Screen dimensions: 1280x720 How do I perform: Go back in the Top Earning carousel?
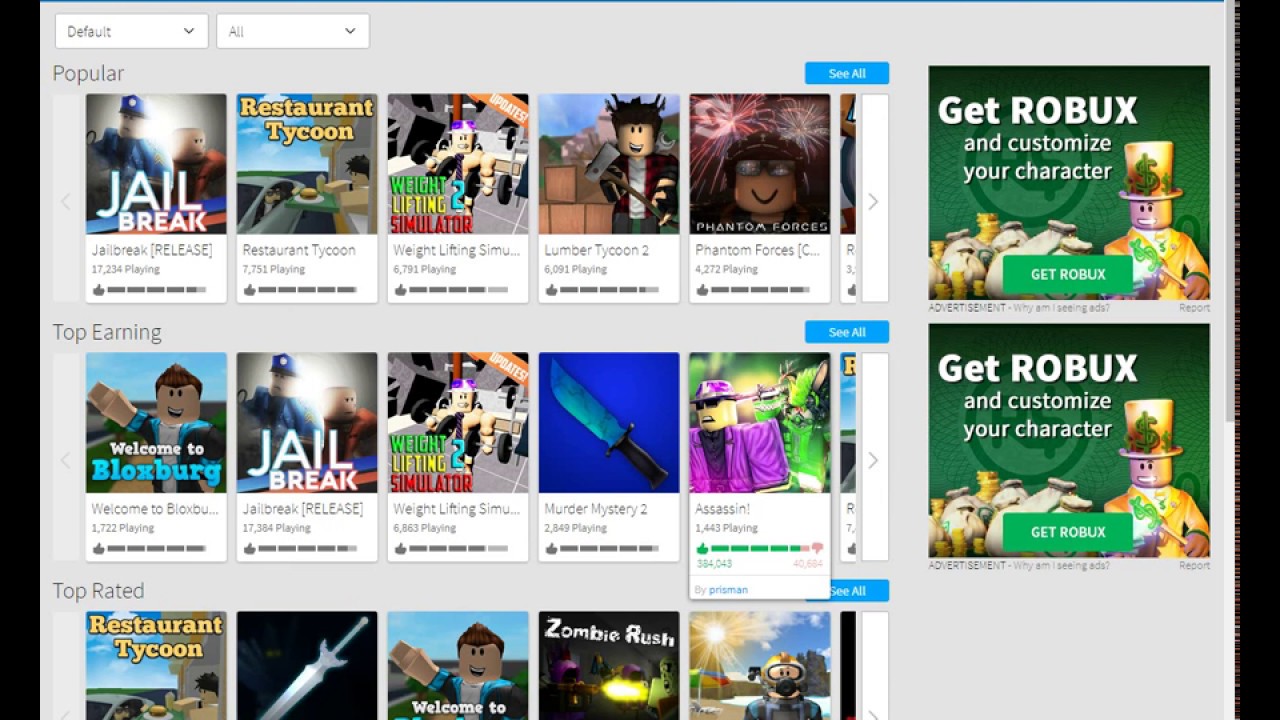66,460
